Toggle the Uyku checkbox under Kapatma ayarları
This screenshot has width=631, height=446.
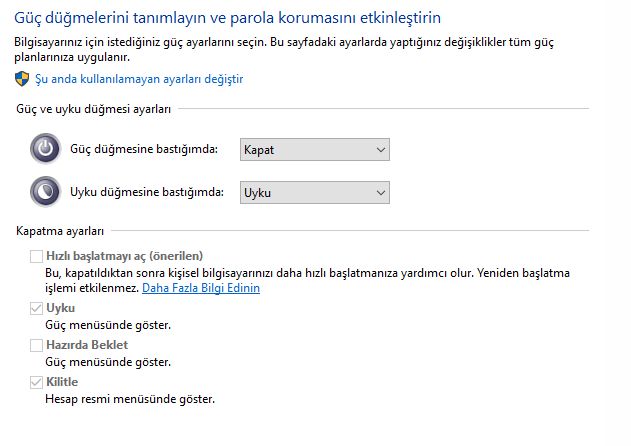point(37,309)
